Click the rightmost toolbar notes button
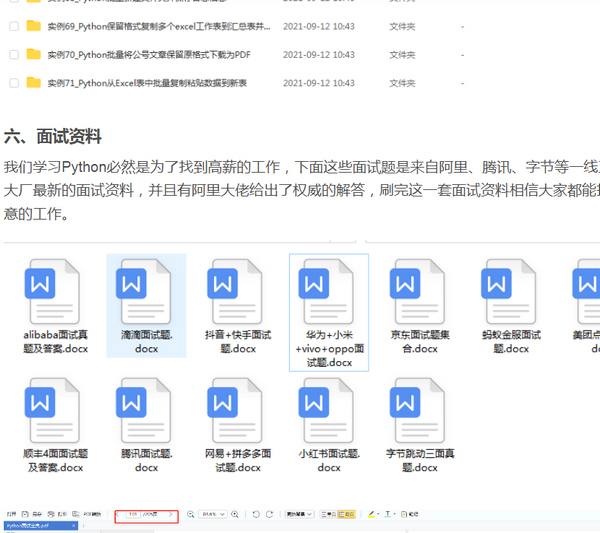The image size is (600, 533). point(409,514)
